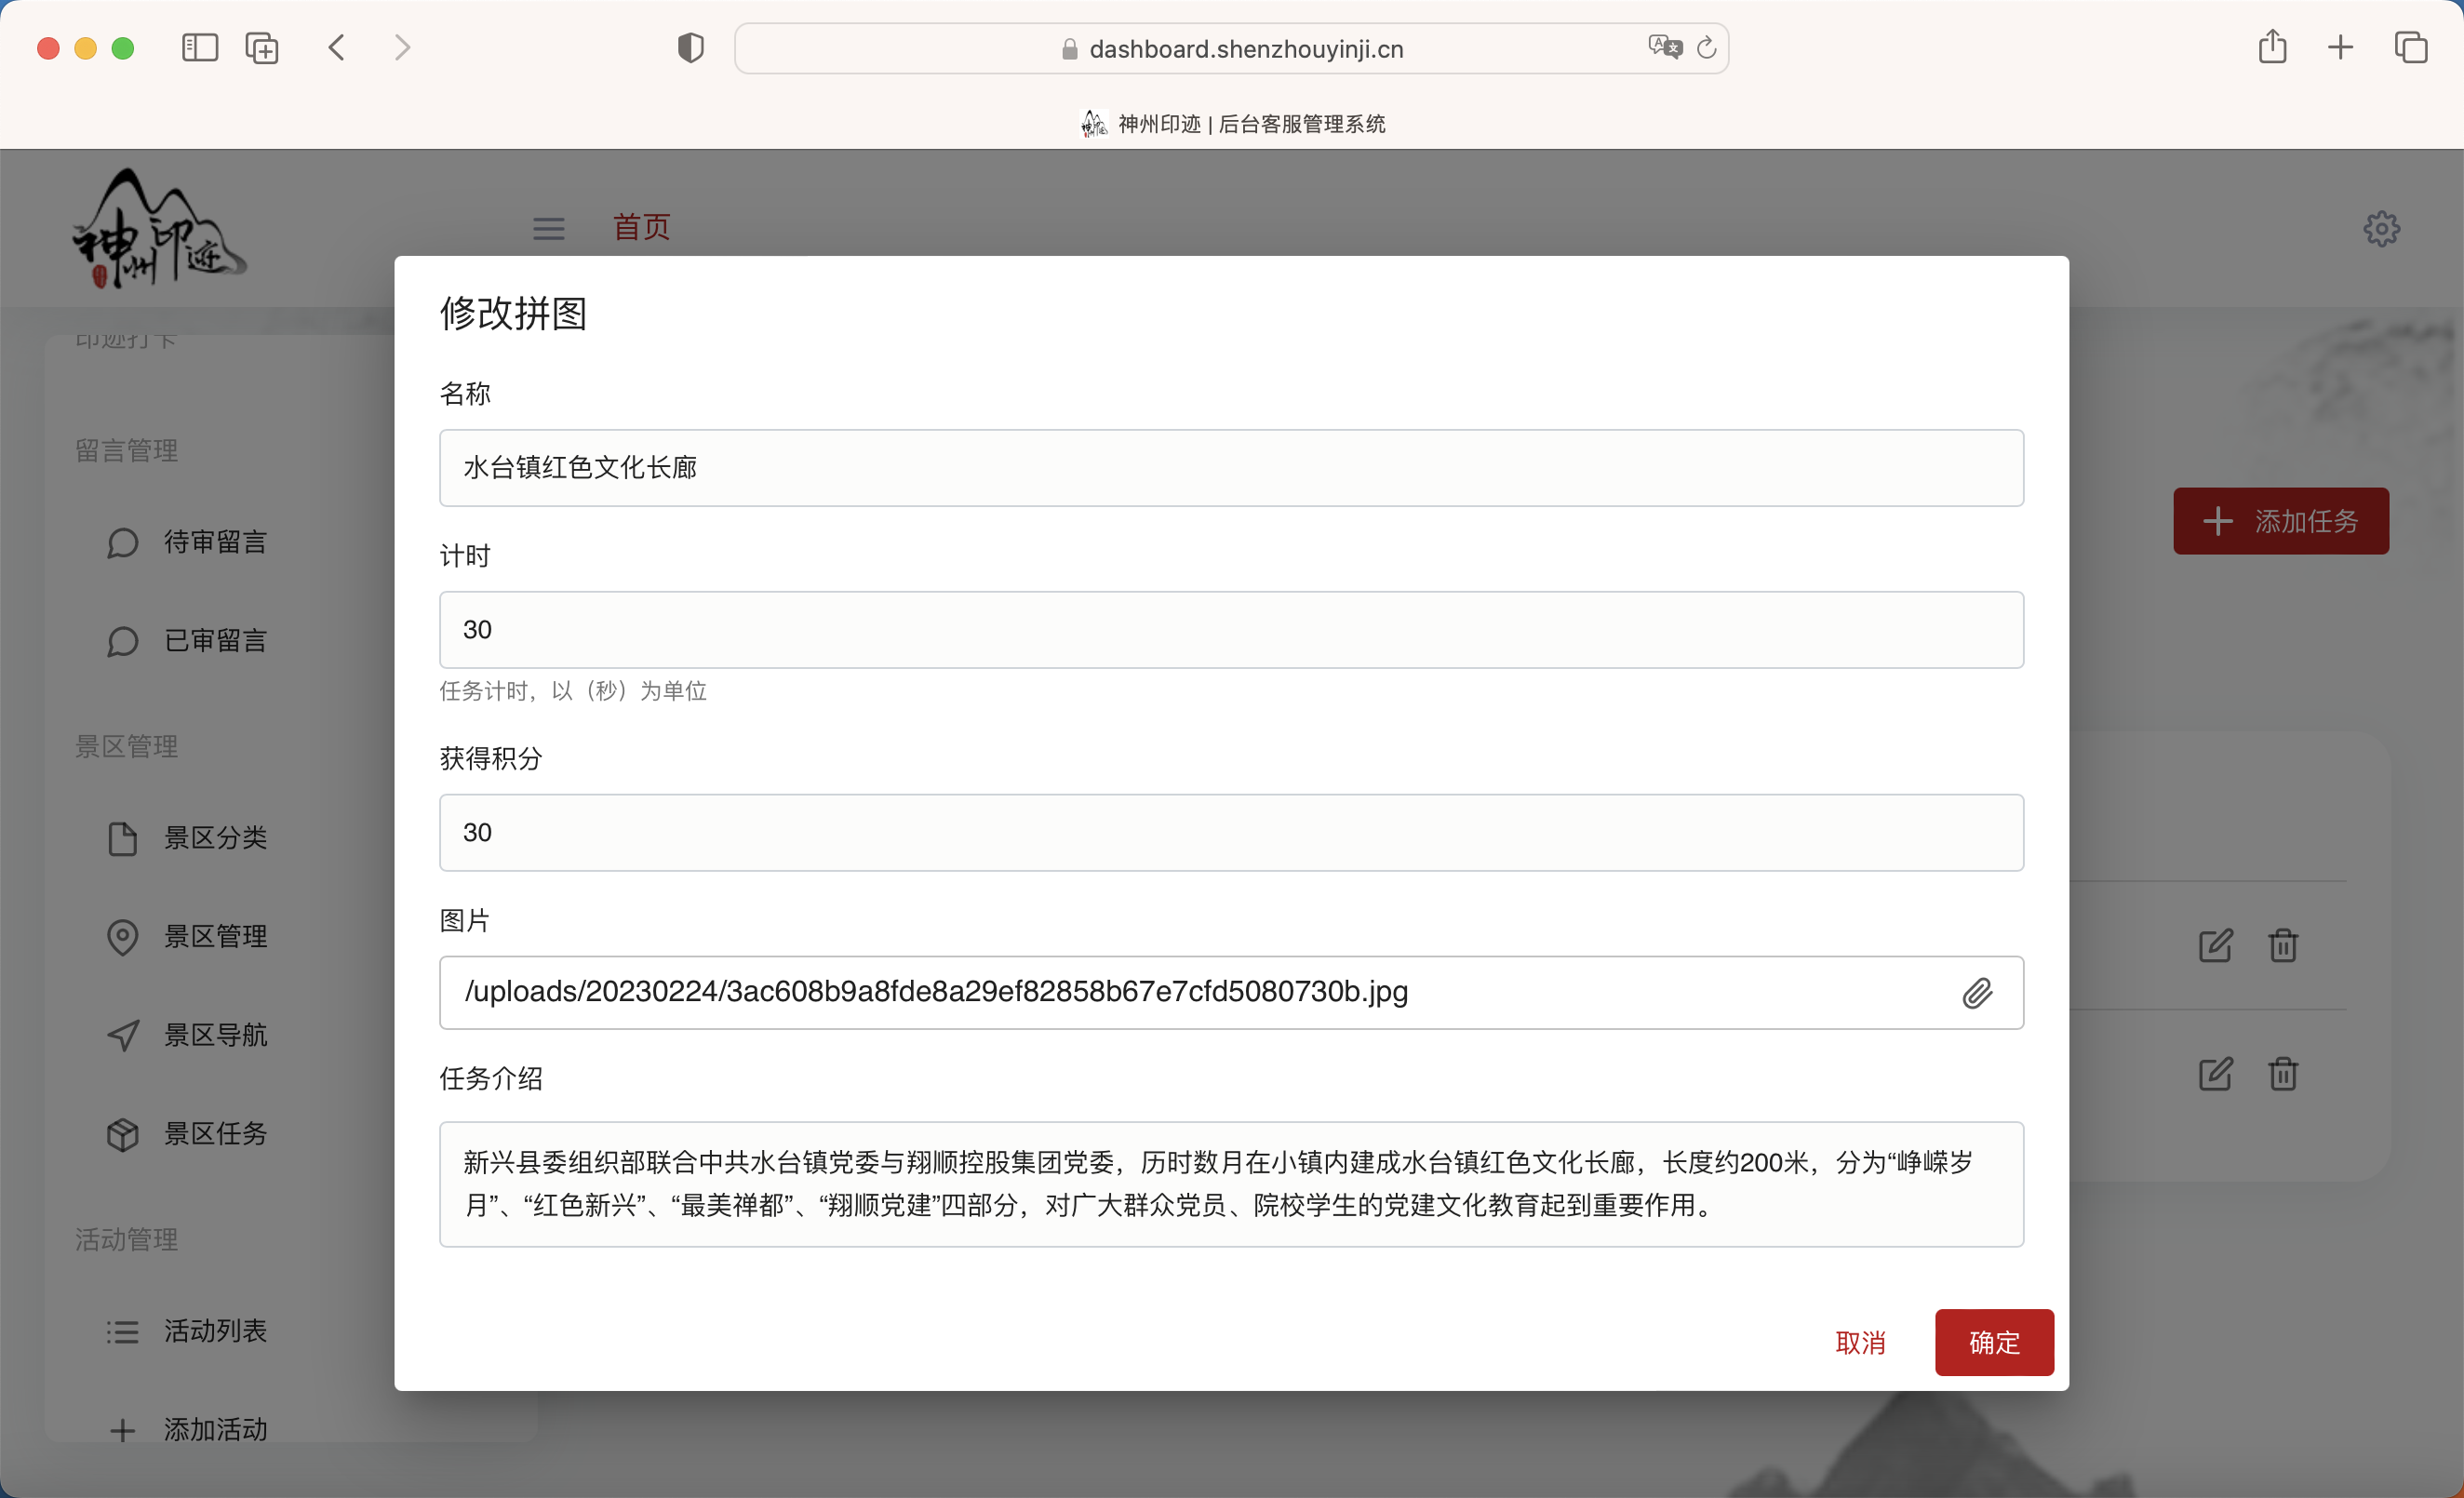Click the hamburger menu icon beside 首页
Viewport: 2464px width, 1498px height.
pyautogui.click(x=548, y=229)
